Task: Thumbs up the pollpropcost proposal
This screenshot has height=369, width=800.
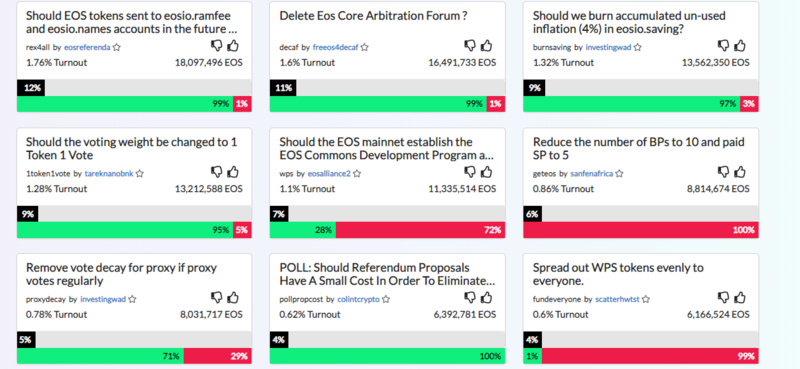Action: (487, 298)
